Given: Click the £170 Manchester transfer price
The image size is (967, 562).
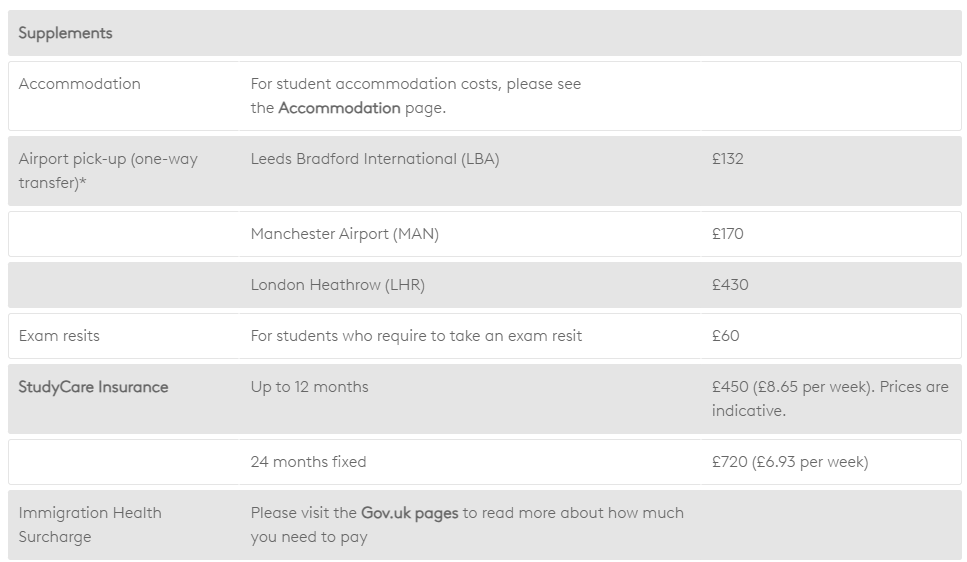Looking at the screenshot, I should coord(727,234).
